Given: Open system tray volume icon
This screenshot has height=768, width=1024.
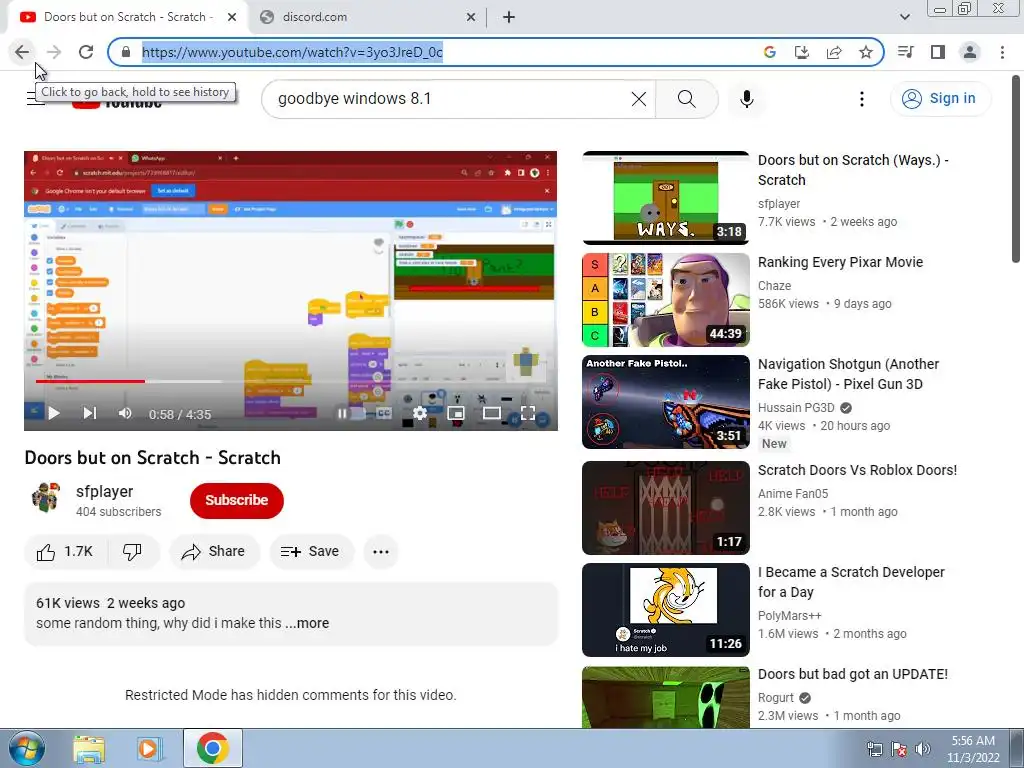Looking at the screenshot, I should [x=923, y=749].
